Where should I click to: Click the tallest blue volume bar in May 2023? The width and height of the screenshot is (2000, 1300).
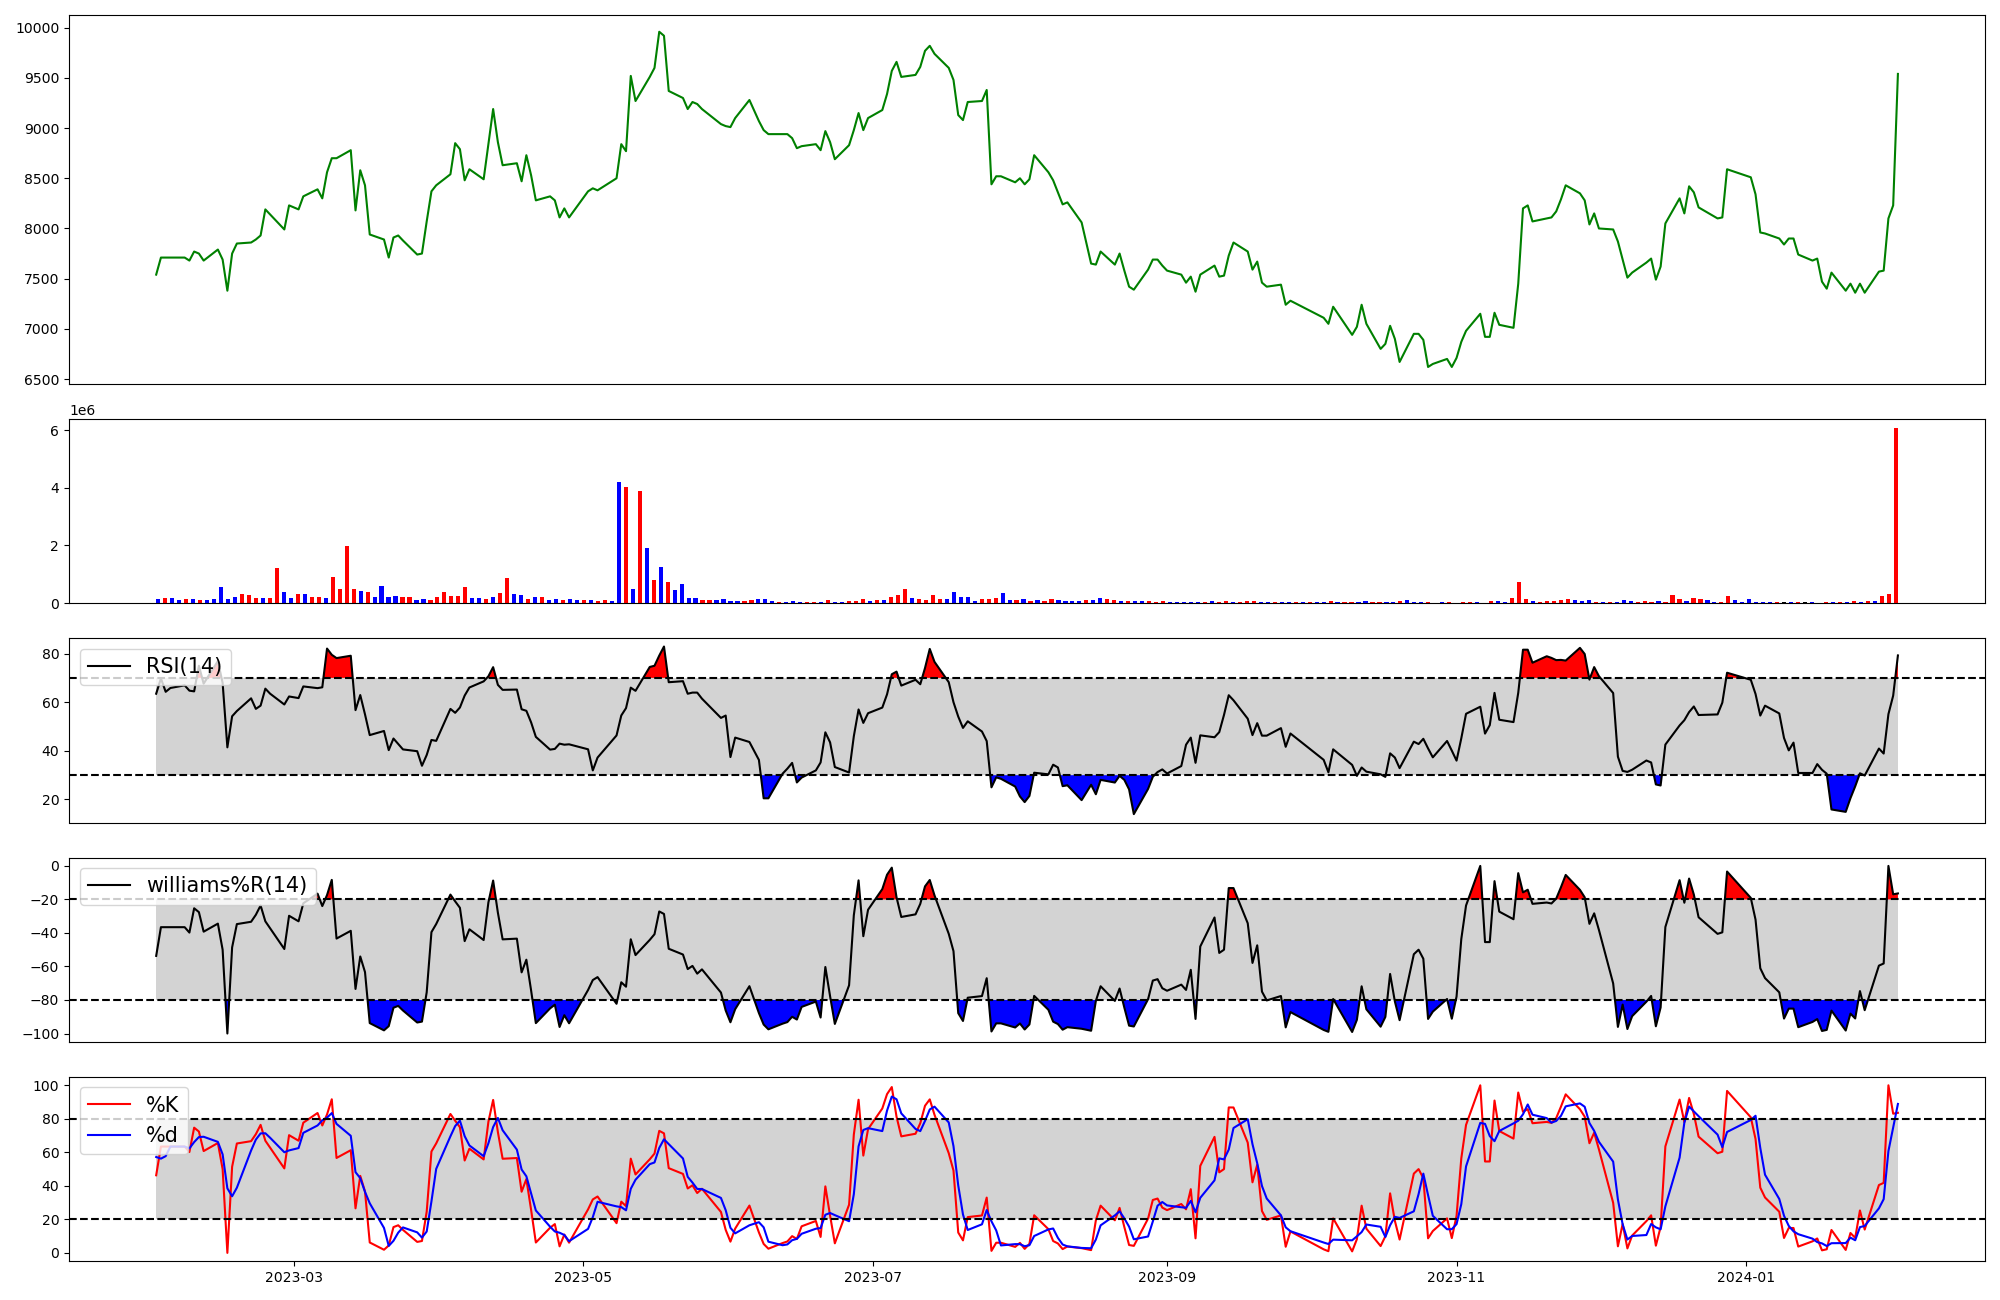point(619,543)
